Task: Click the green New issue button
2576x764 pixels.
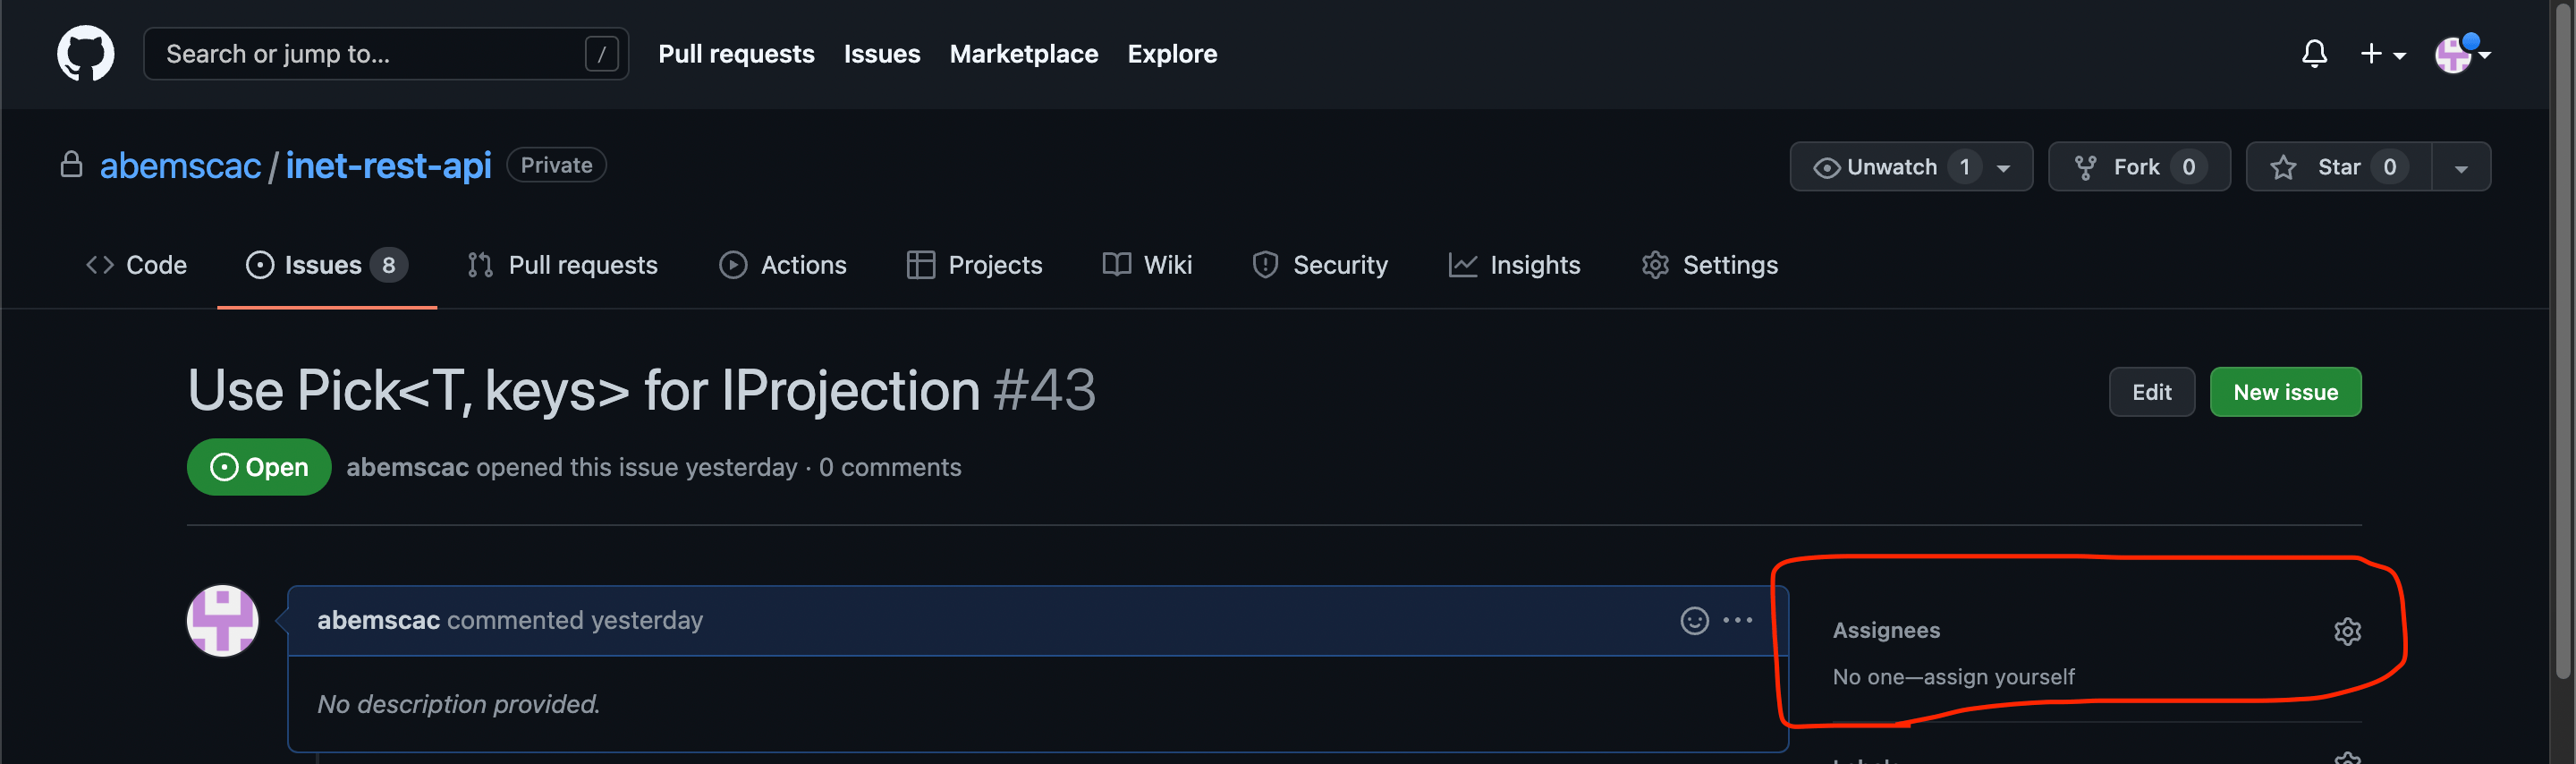Action: coord(2285,392)
